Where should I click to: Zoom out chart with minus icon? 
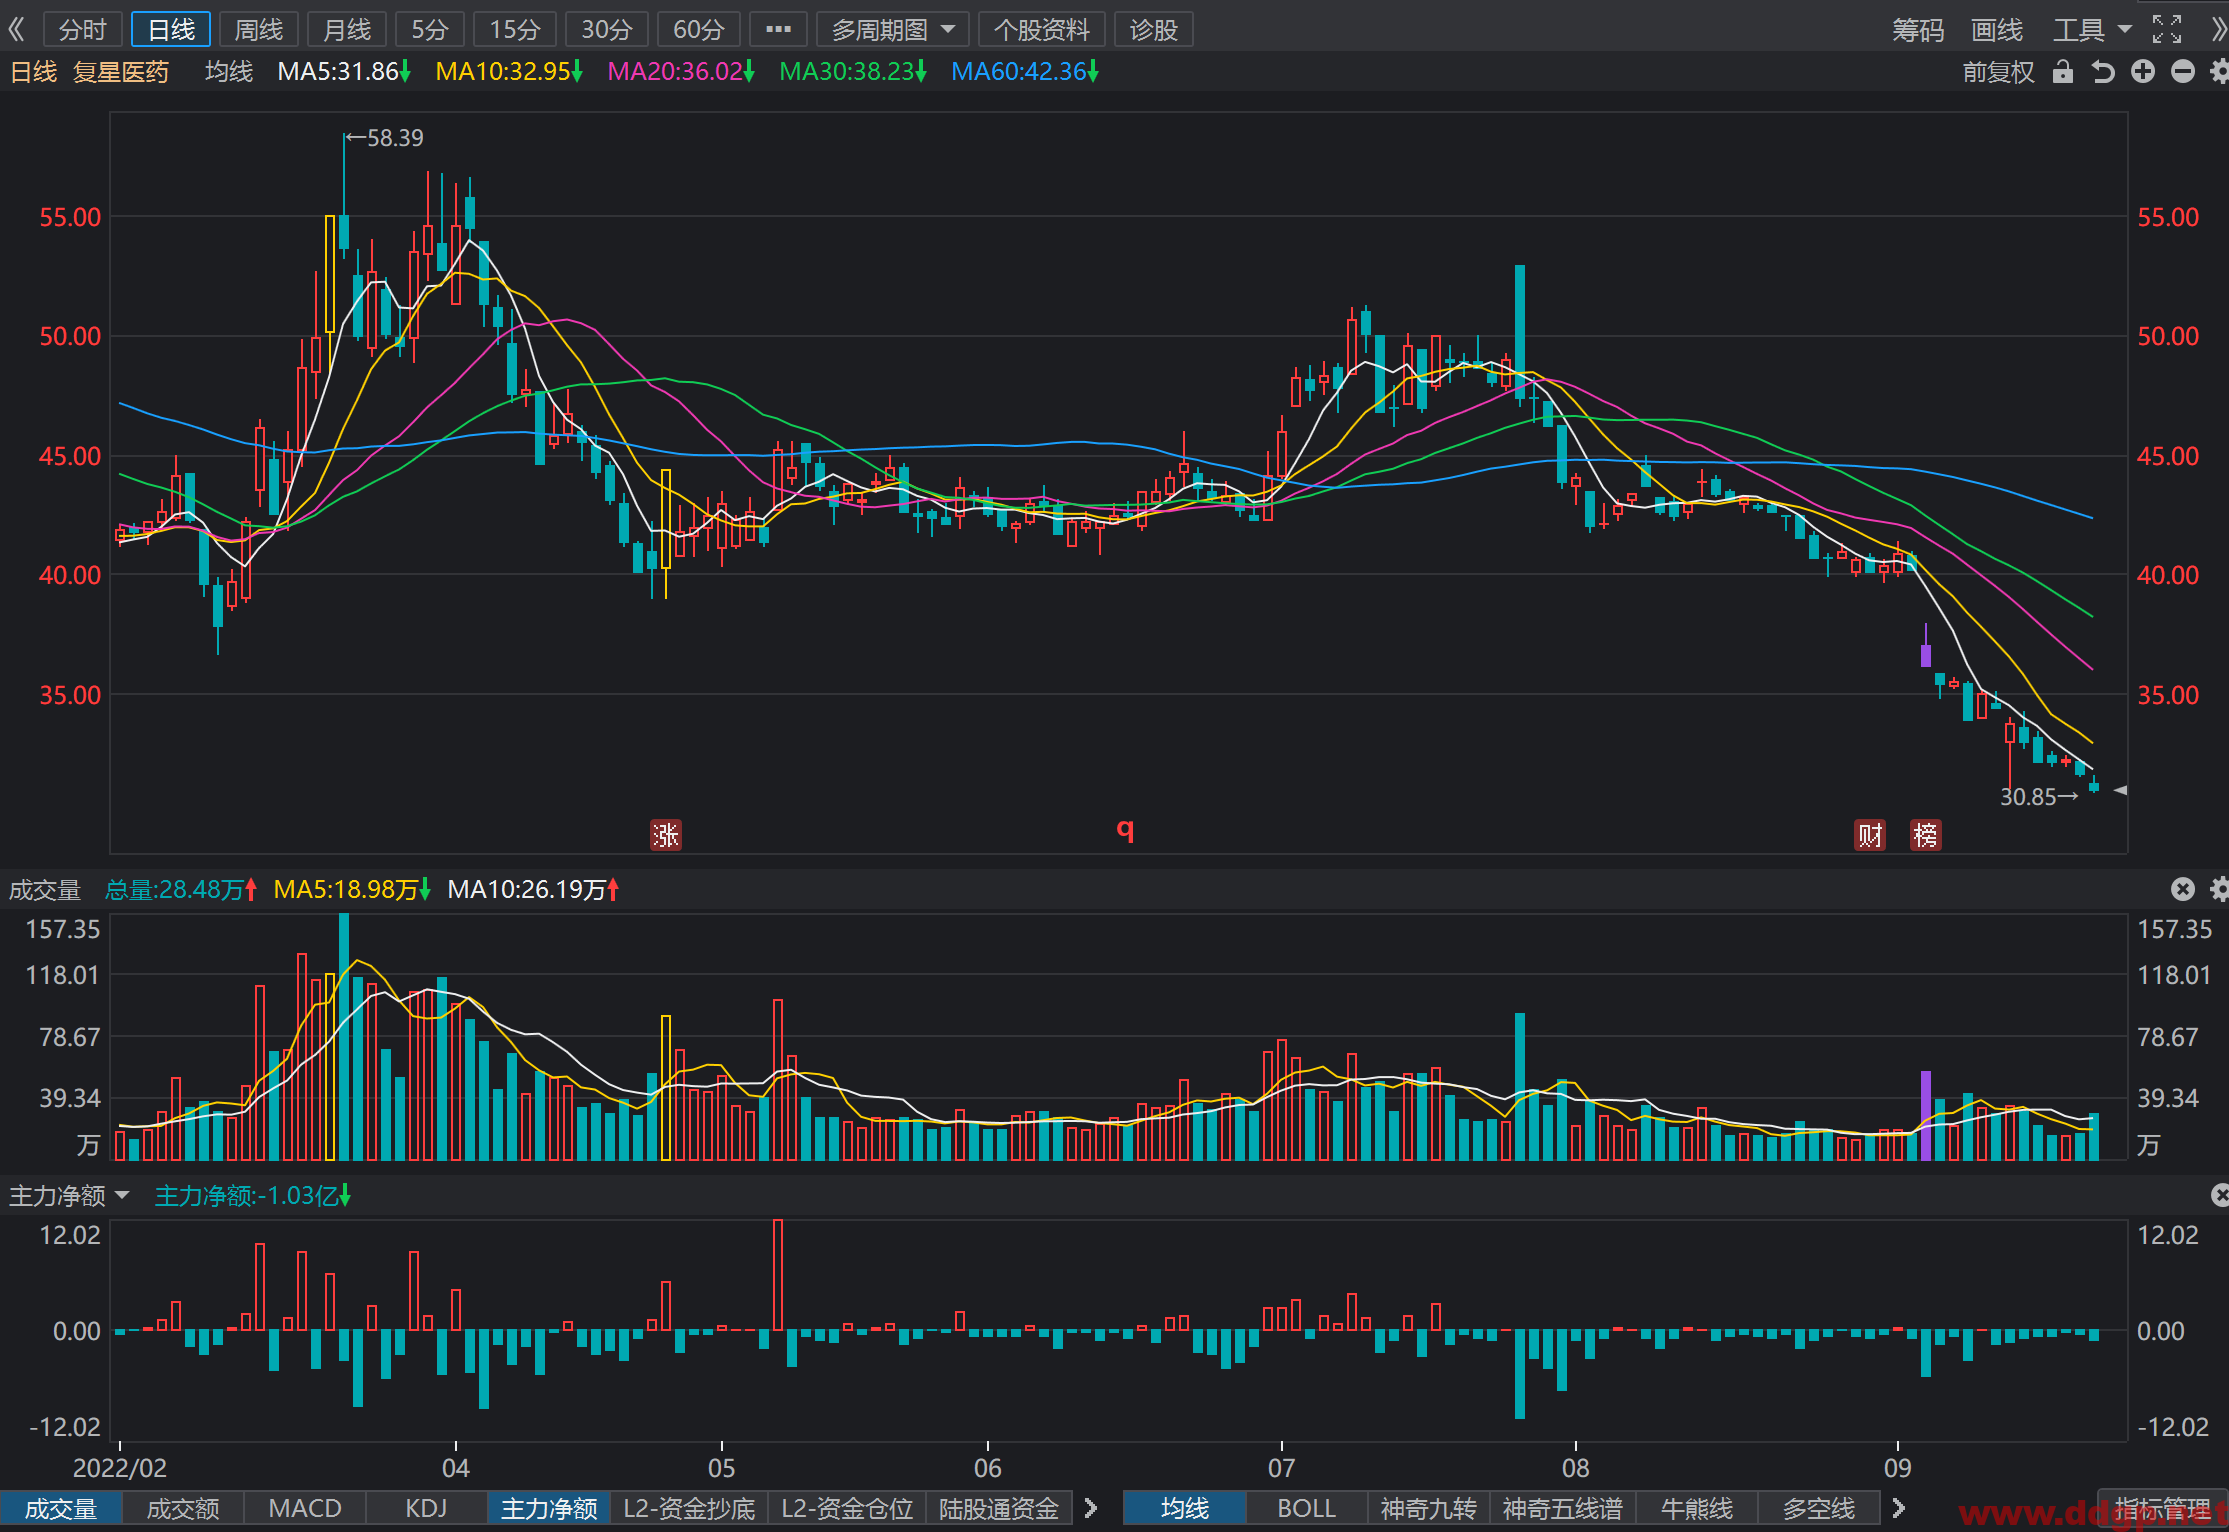click(2183, 72)
